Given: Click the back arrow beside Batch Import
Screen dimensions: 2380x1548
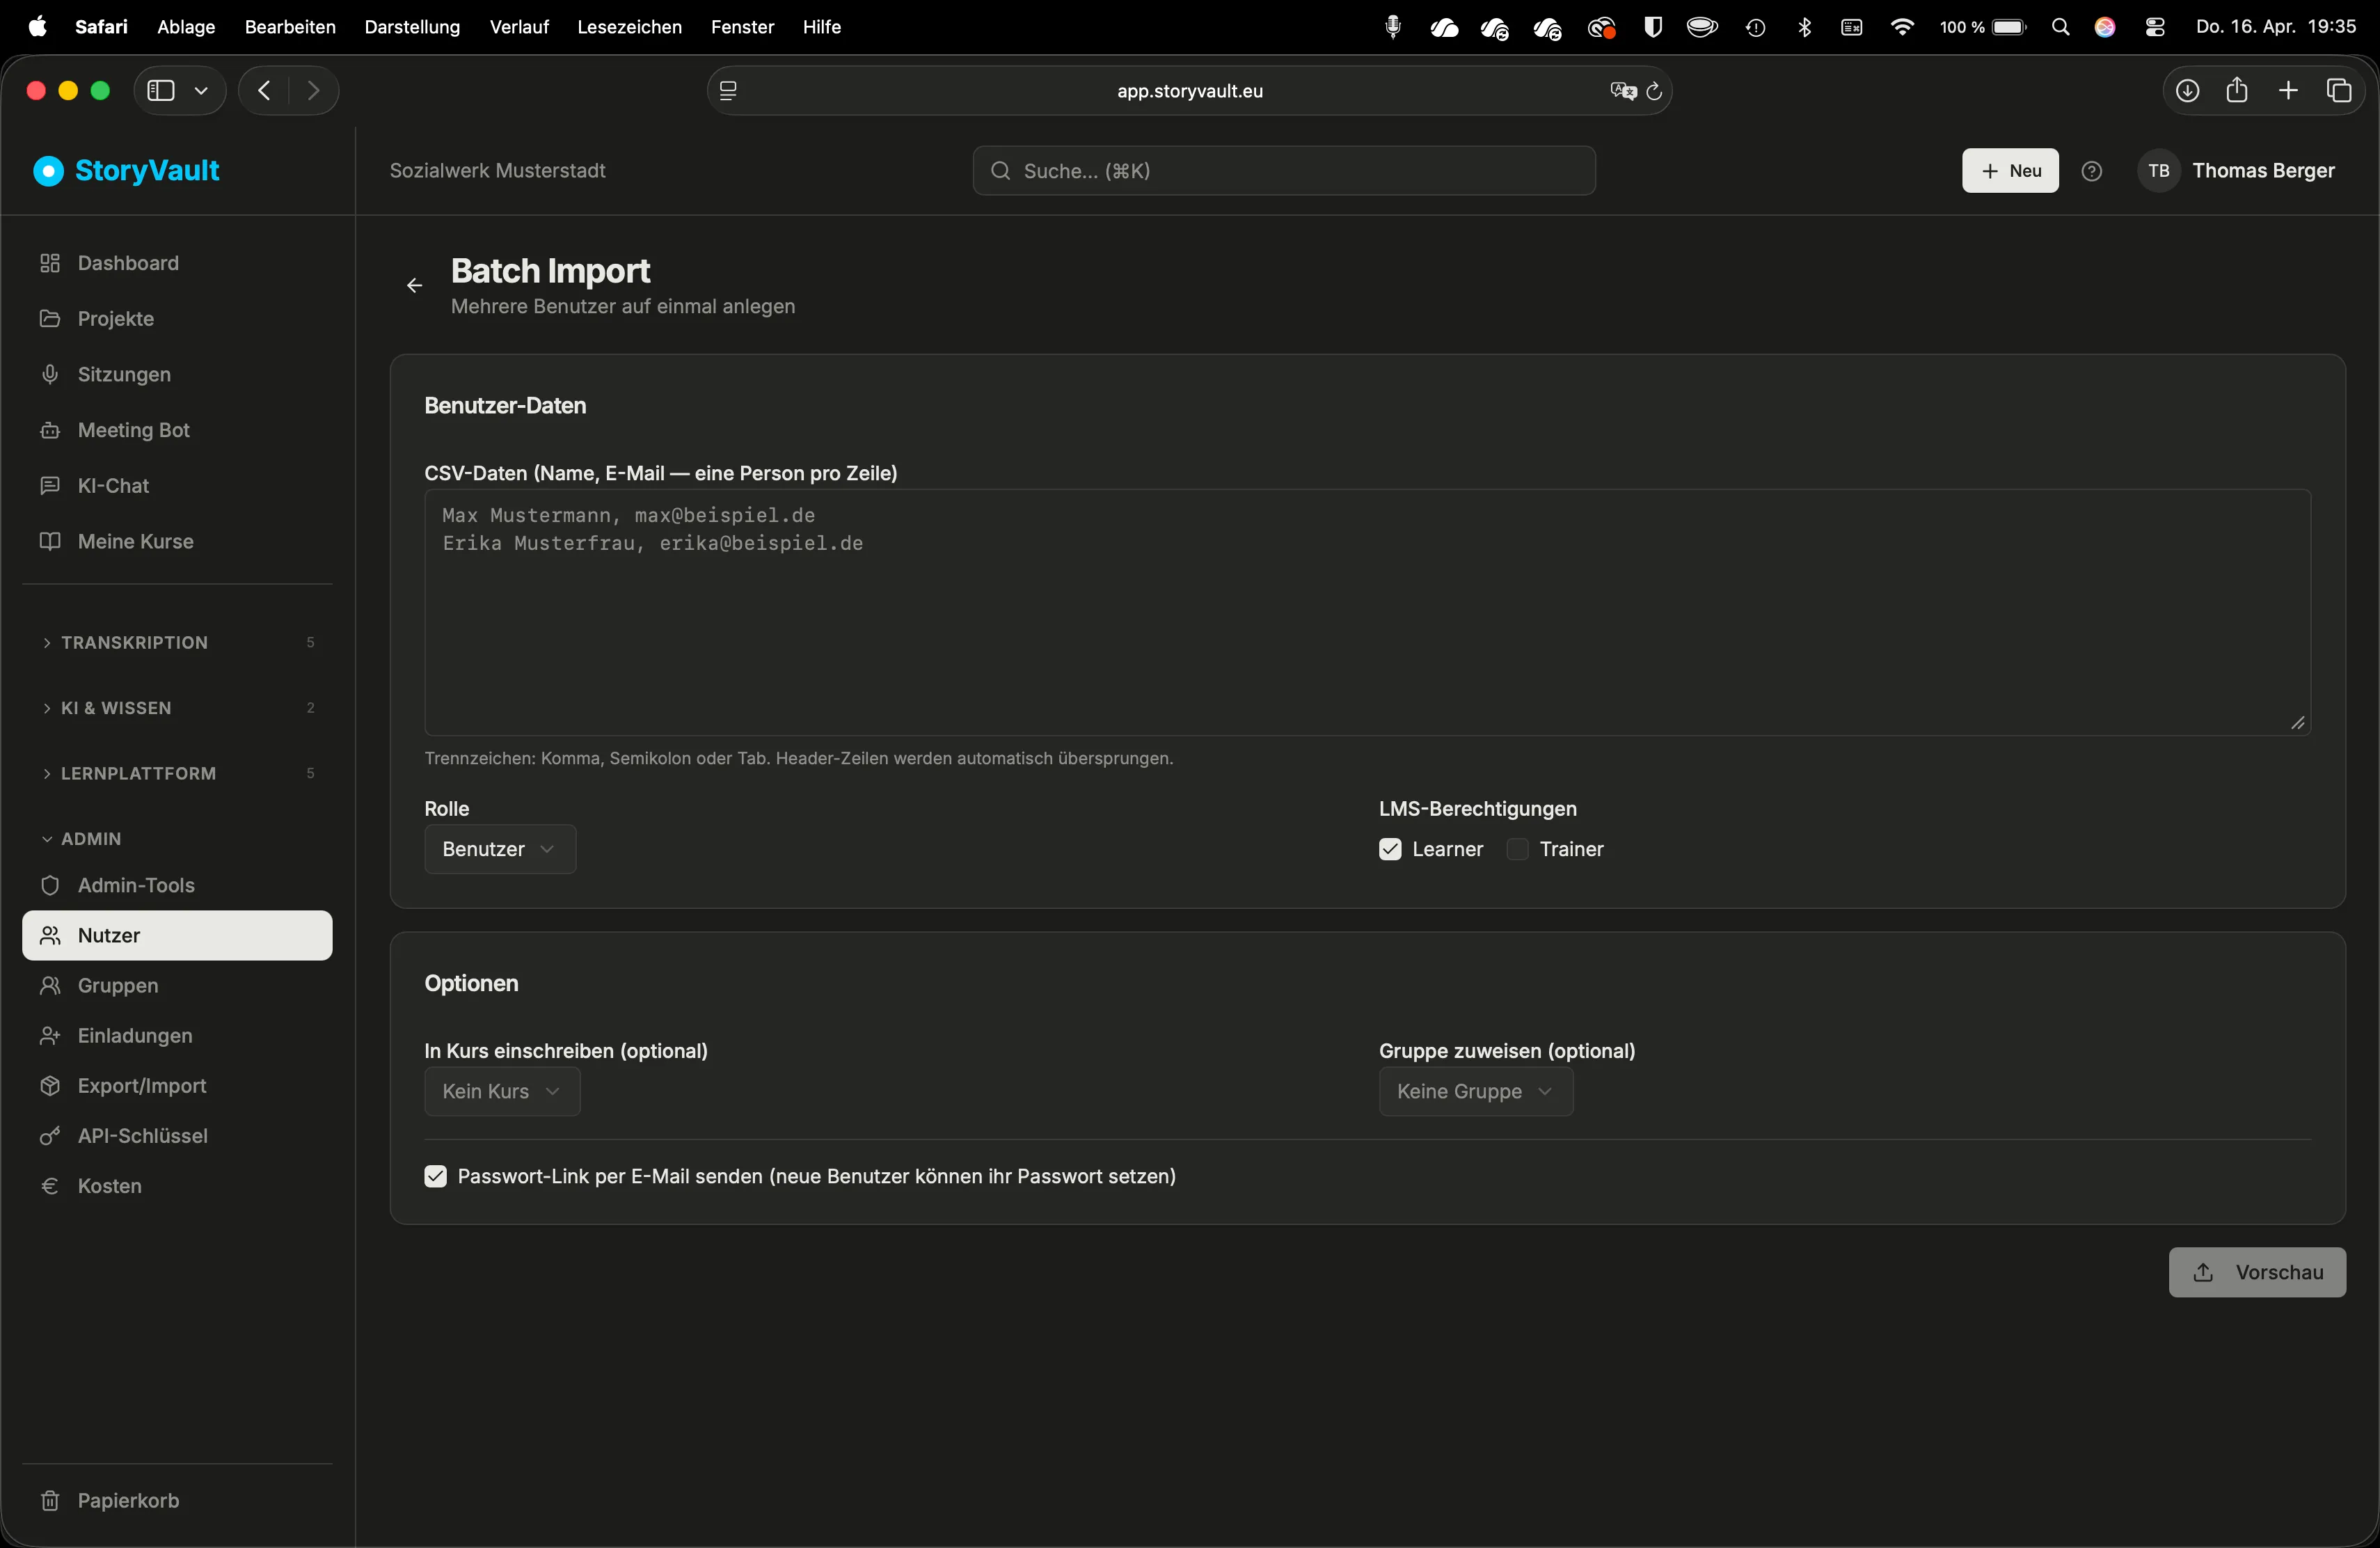Looking at the screenshot, I should pyautogui.click(x=414, y=286).
